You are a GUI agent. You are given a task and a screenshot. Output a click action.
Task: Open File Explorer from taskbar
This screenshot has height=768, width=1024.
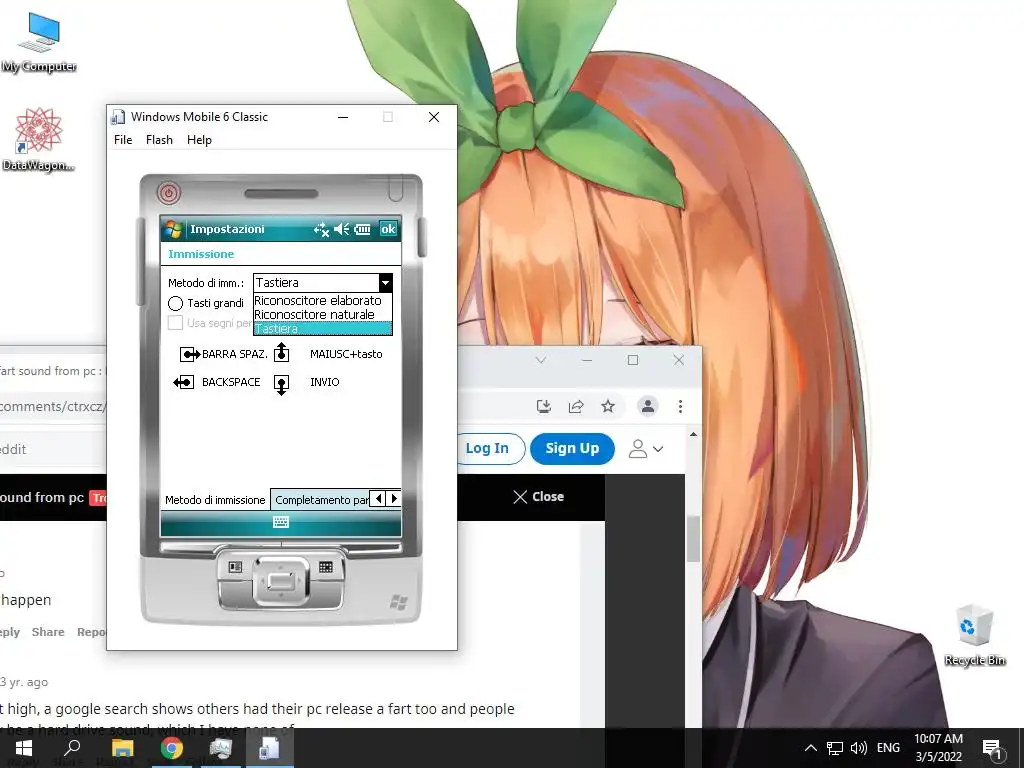click(122, 748)
